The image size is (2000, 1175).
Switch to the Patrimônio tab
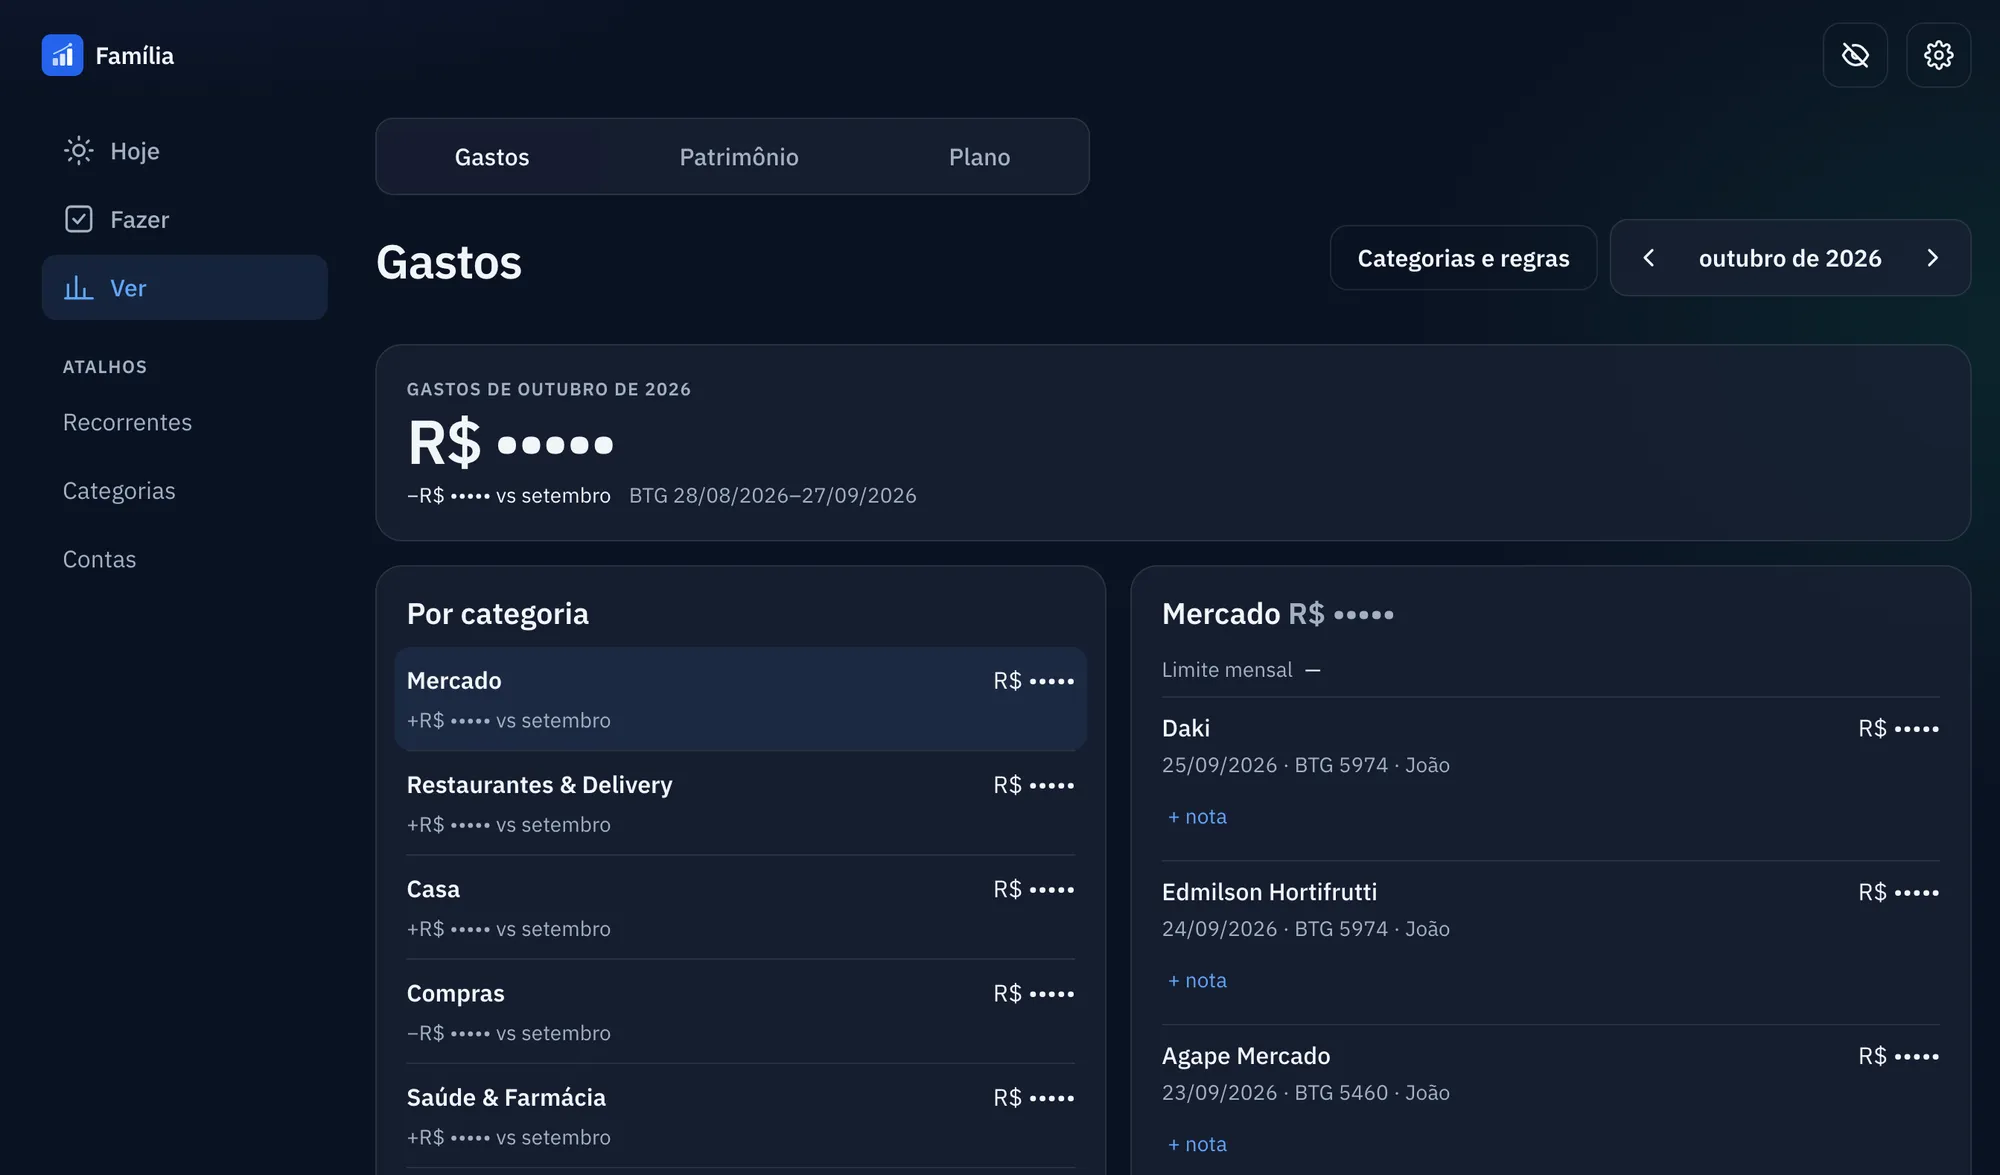[x=739, y=157]
